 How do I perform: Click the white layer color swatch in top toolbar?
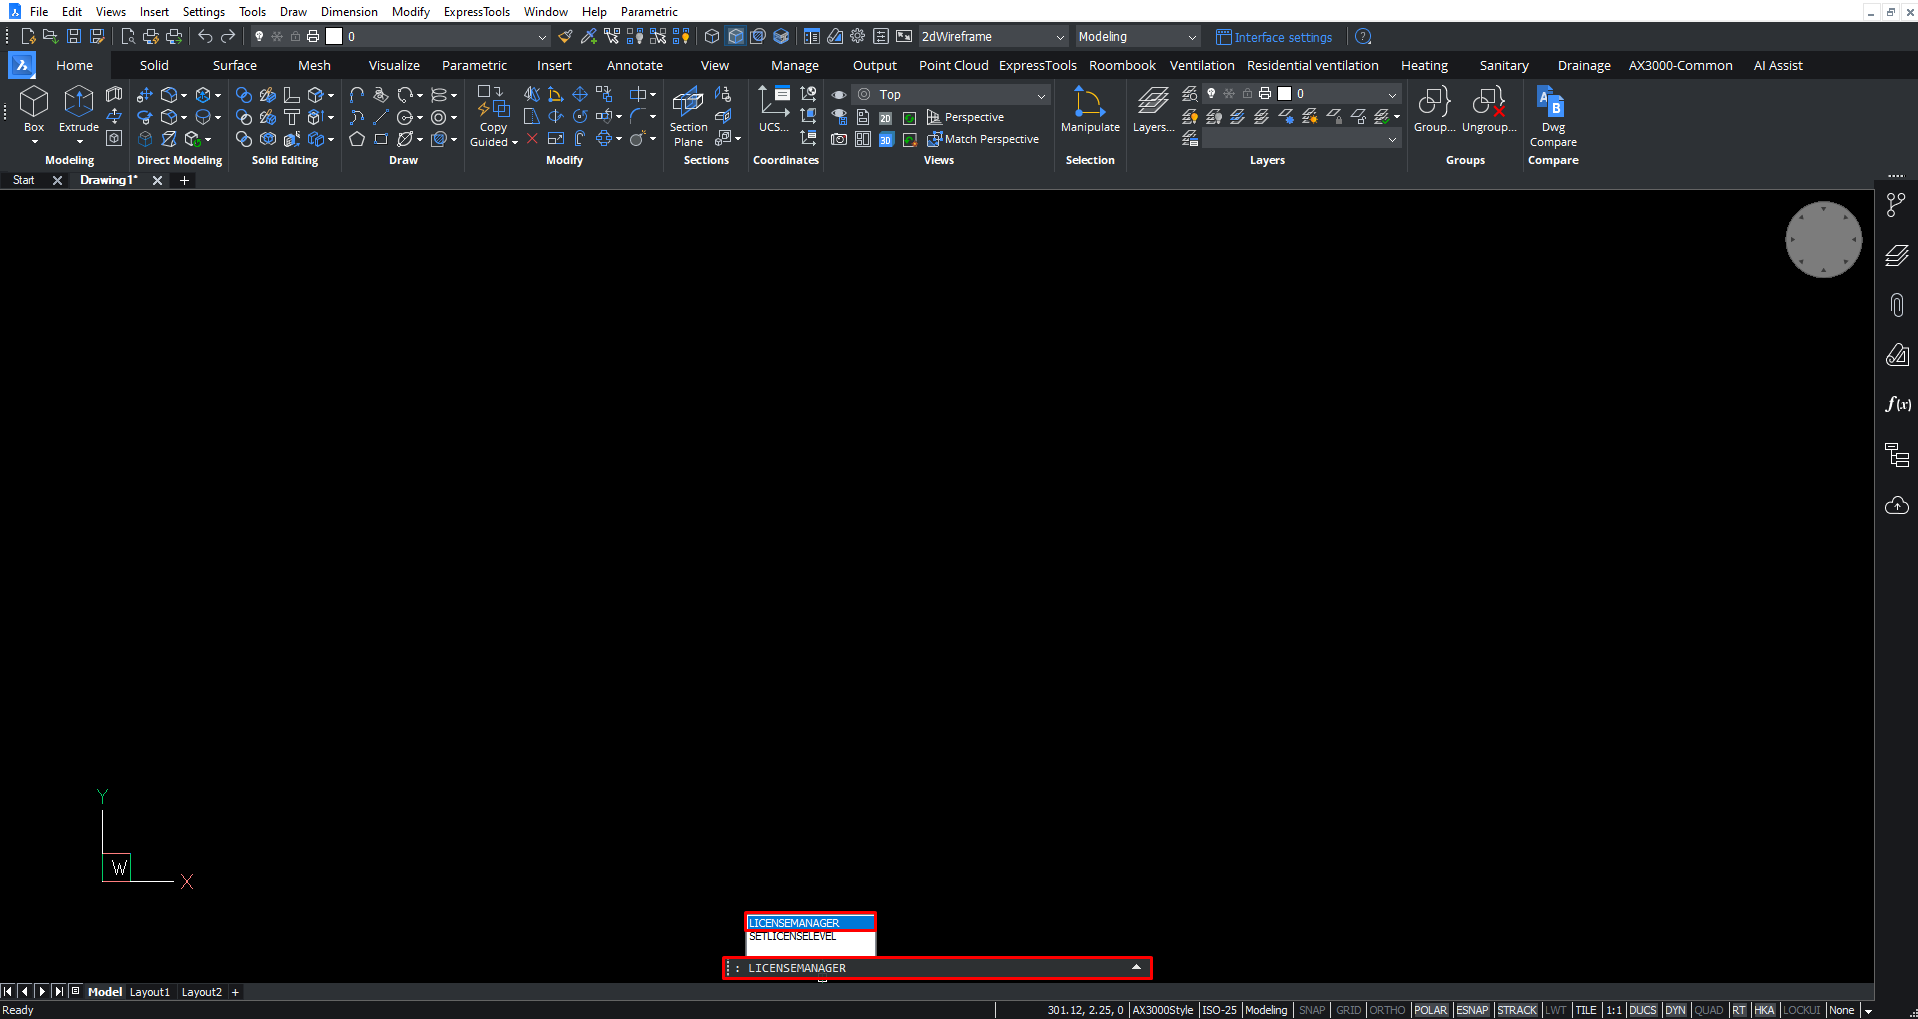(x=334, y=36)
